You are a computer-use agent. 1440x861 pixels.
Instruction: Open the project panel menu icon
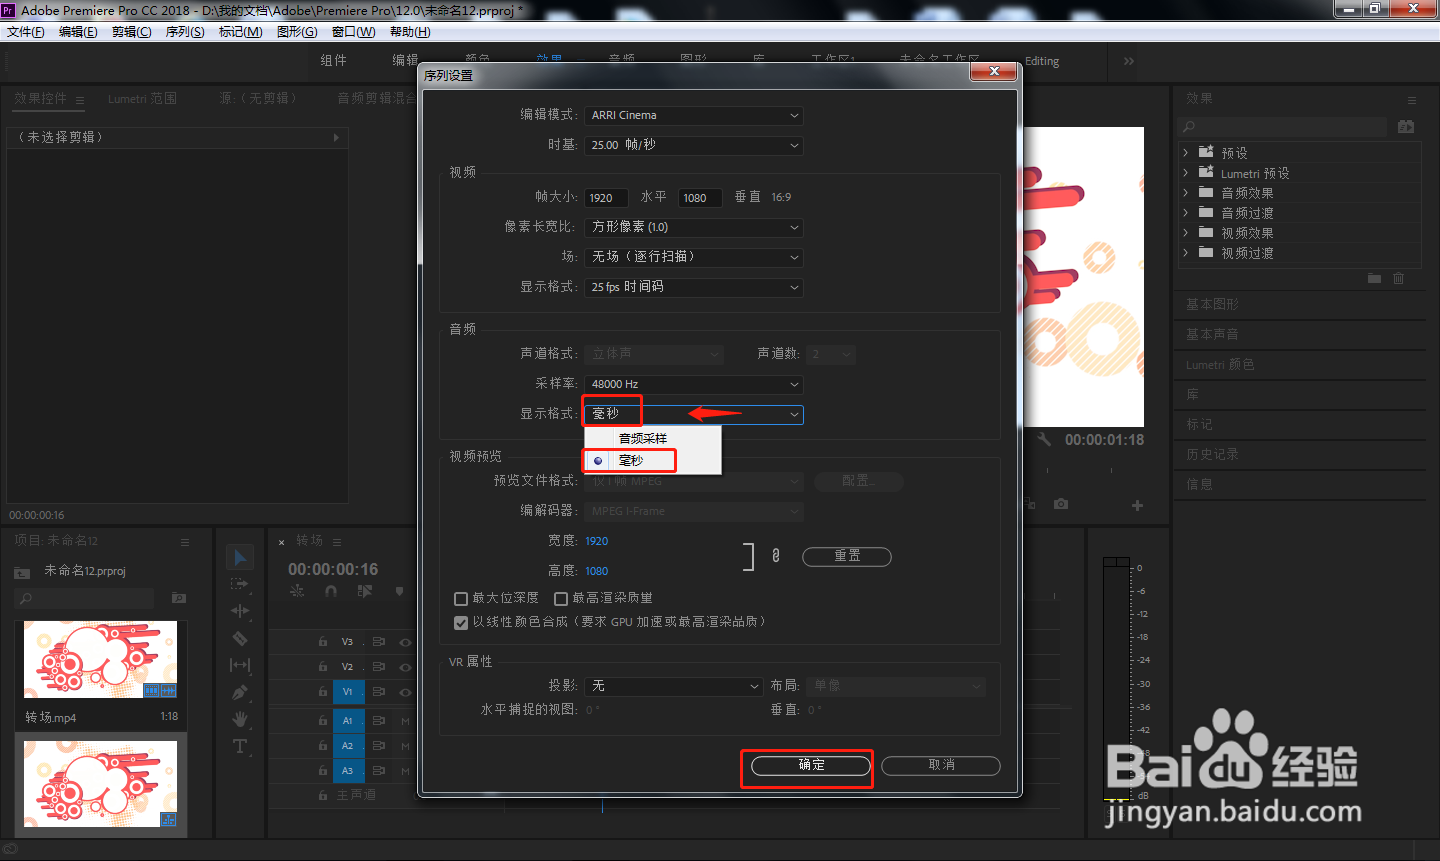click(x=185, y=542)
